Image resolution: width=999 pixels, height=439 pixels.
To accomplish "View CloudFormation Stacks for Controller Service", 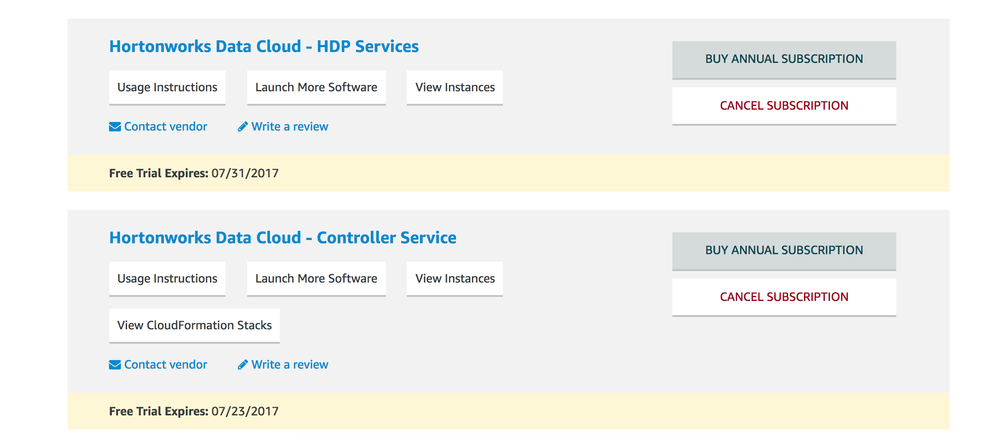I will point(194,326).
